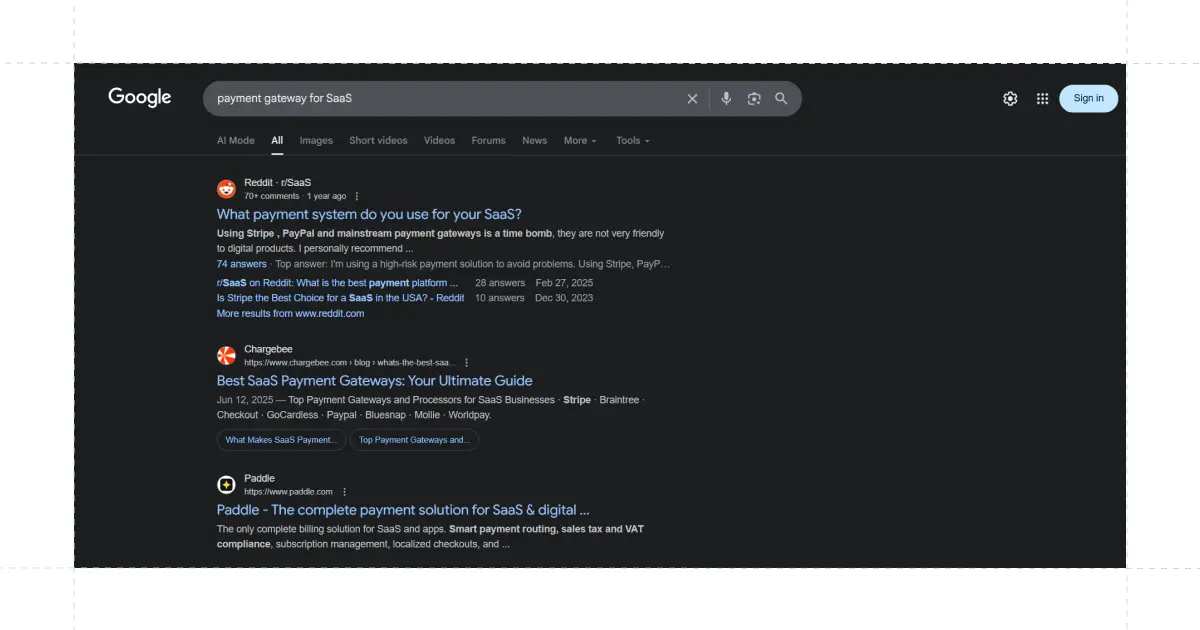Viewport: 1200px width, 630px height.
Task: Open the Google apps grid
Action: click(x=1041, y=98)
